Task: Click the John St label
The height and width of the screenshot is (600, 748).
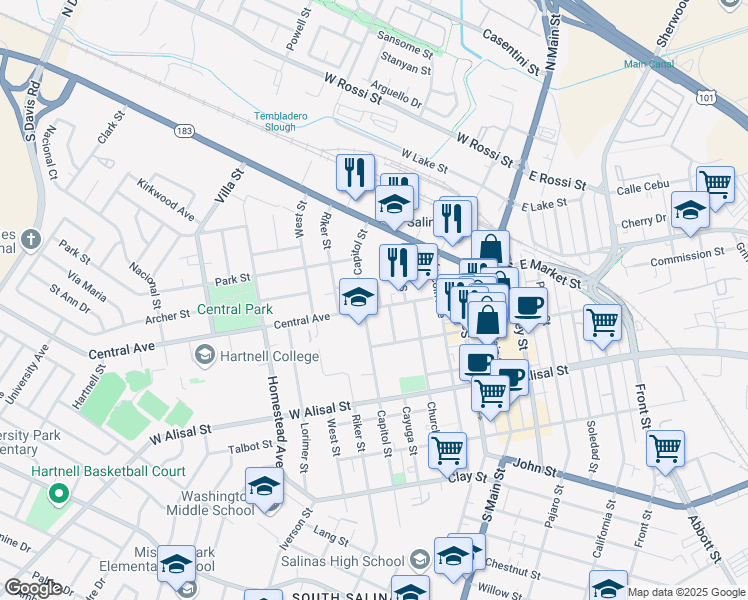Action: tap(535, 467)
